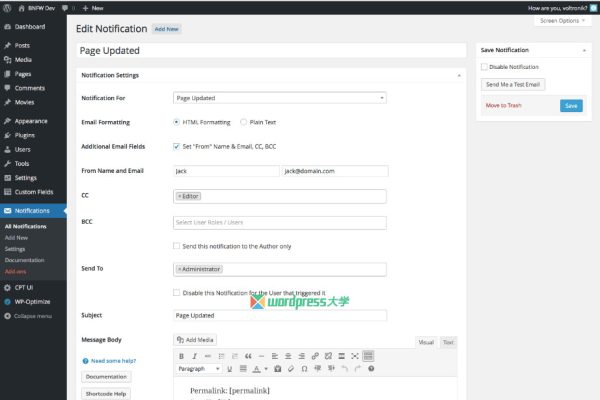The image size is (600, 400).
Task: Click the WordPress logo in admin bar
Action: click(8, 6)
